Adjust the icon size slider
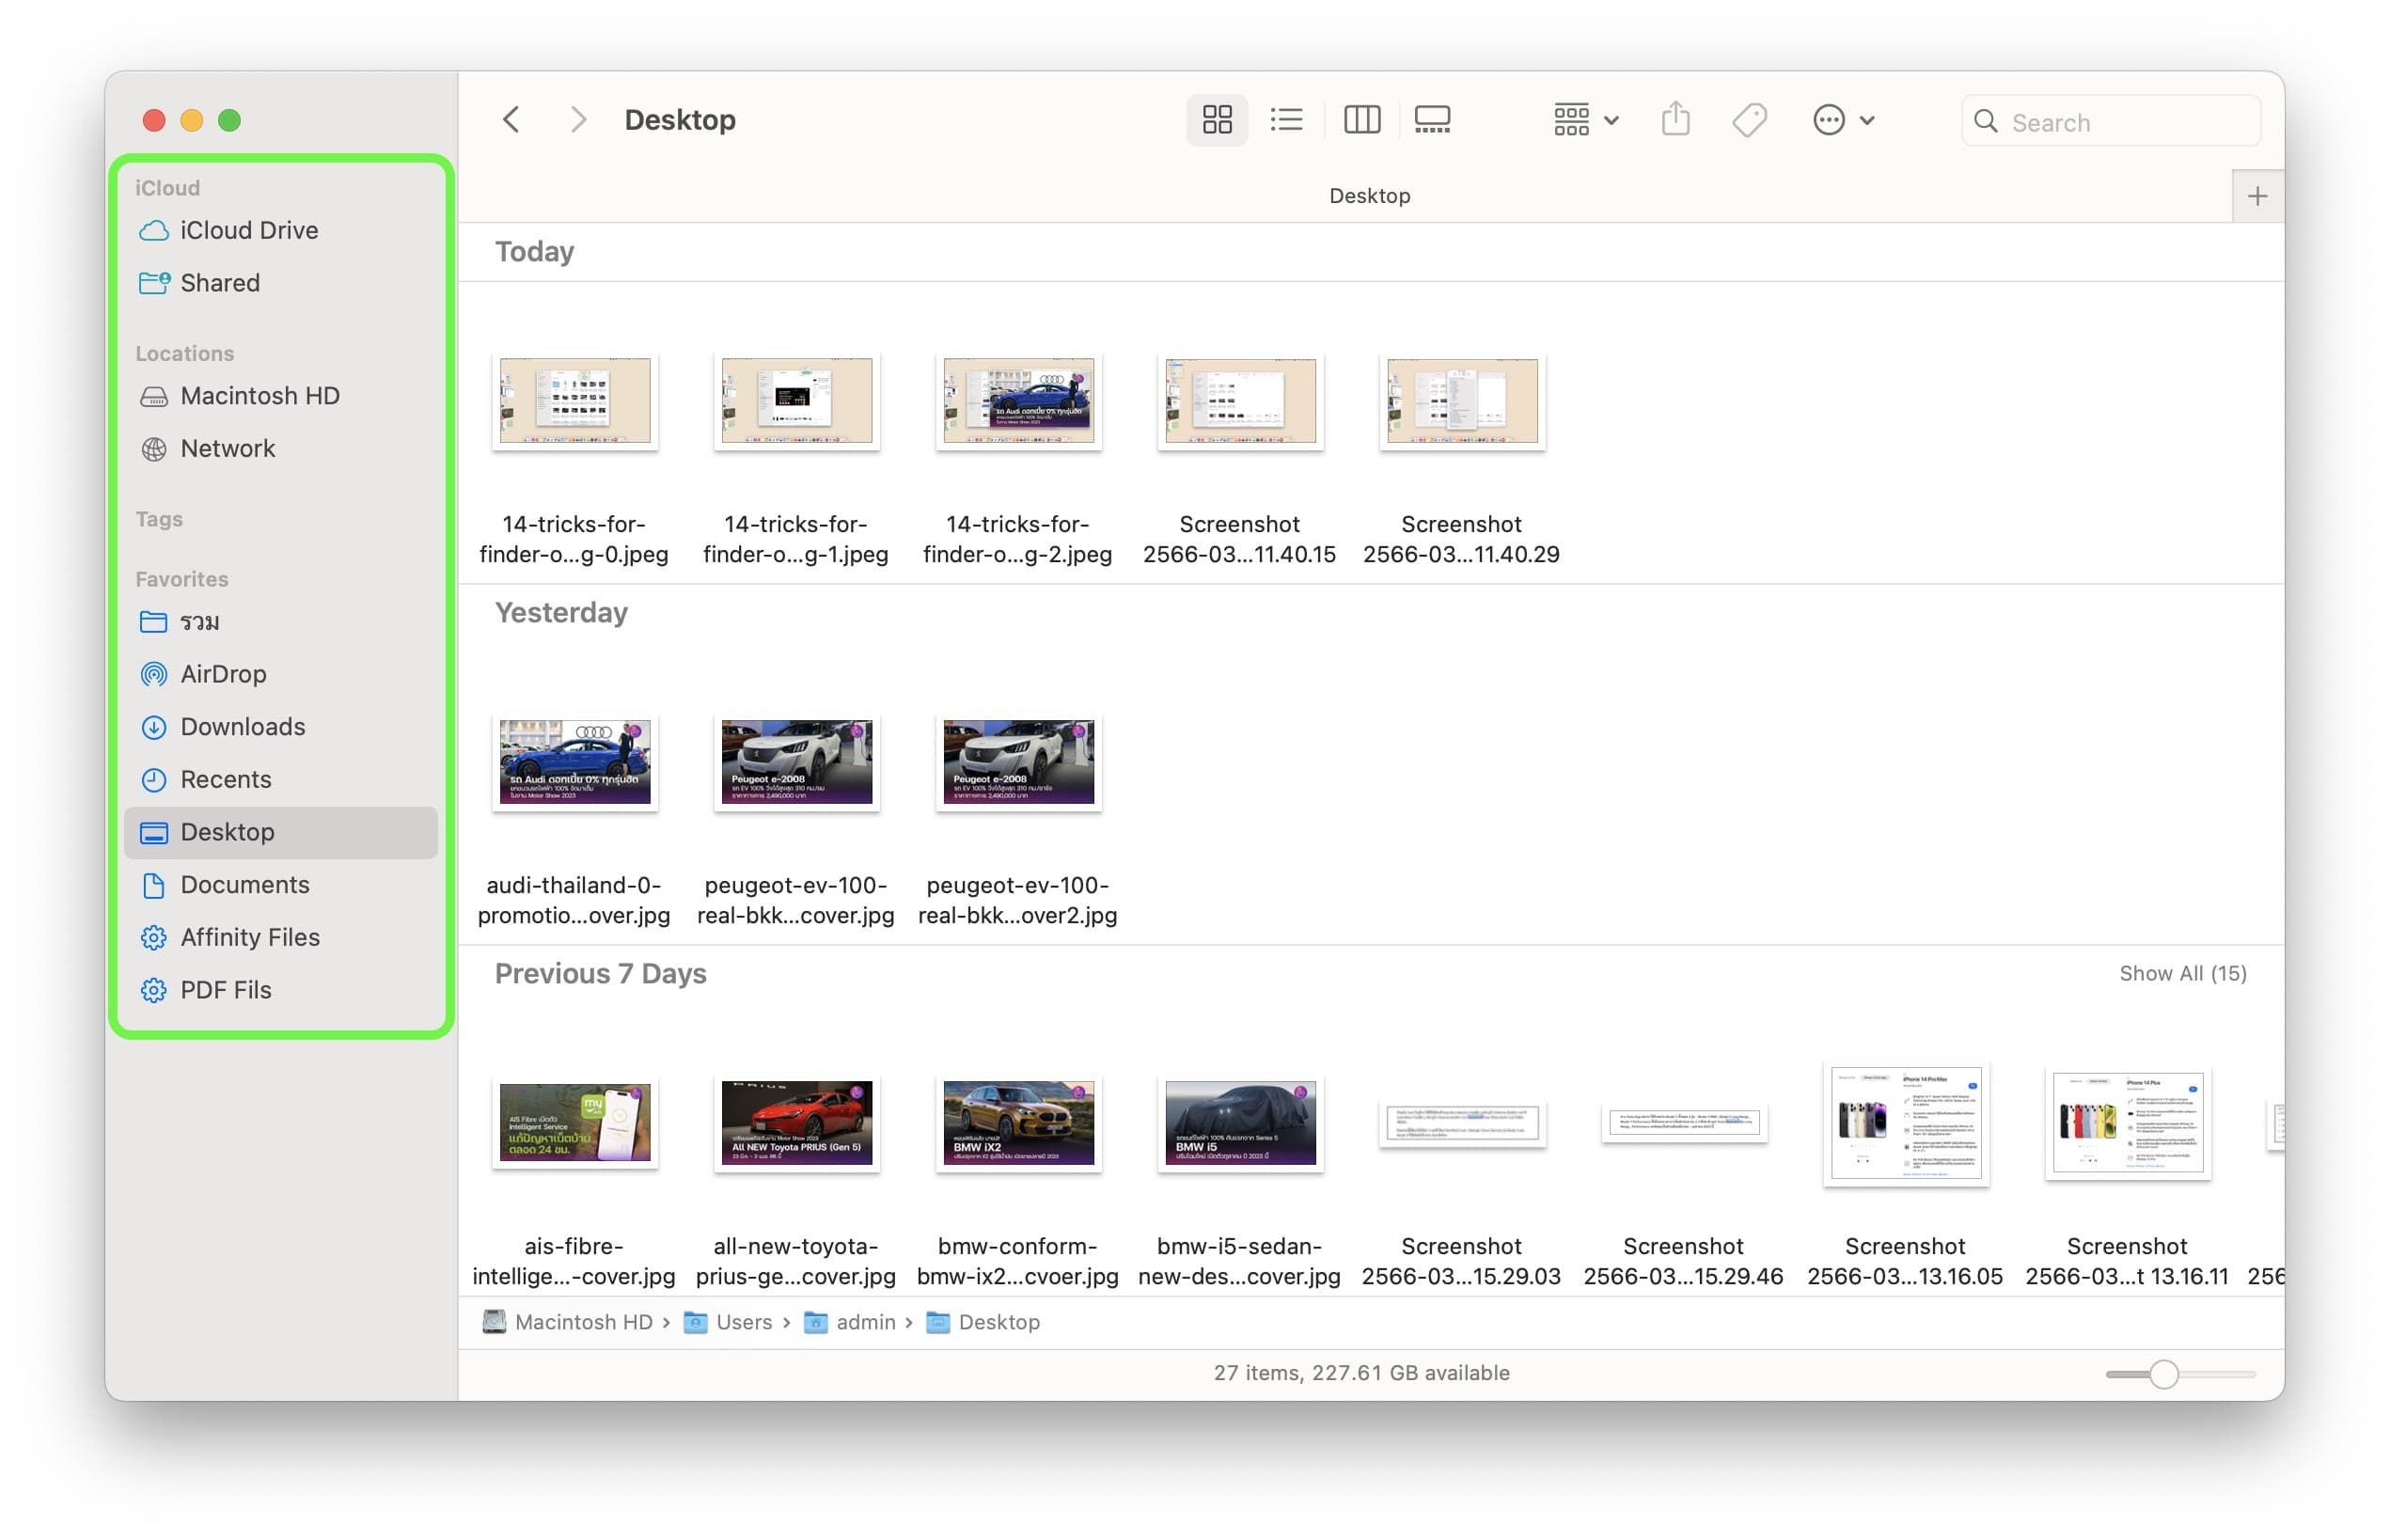The image size is (2390, 1540). coord(2163,1374)
